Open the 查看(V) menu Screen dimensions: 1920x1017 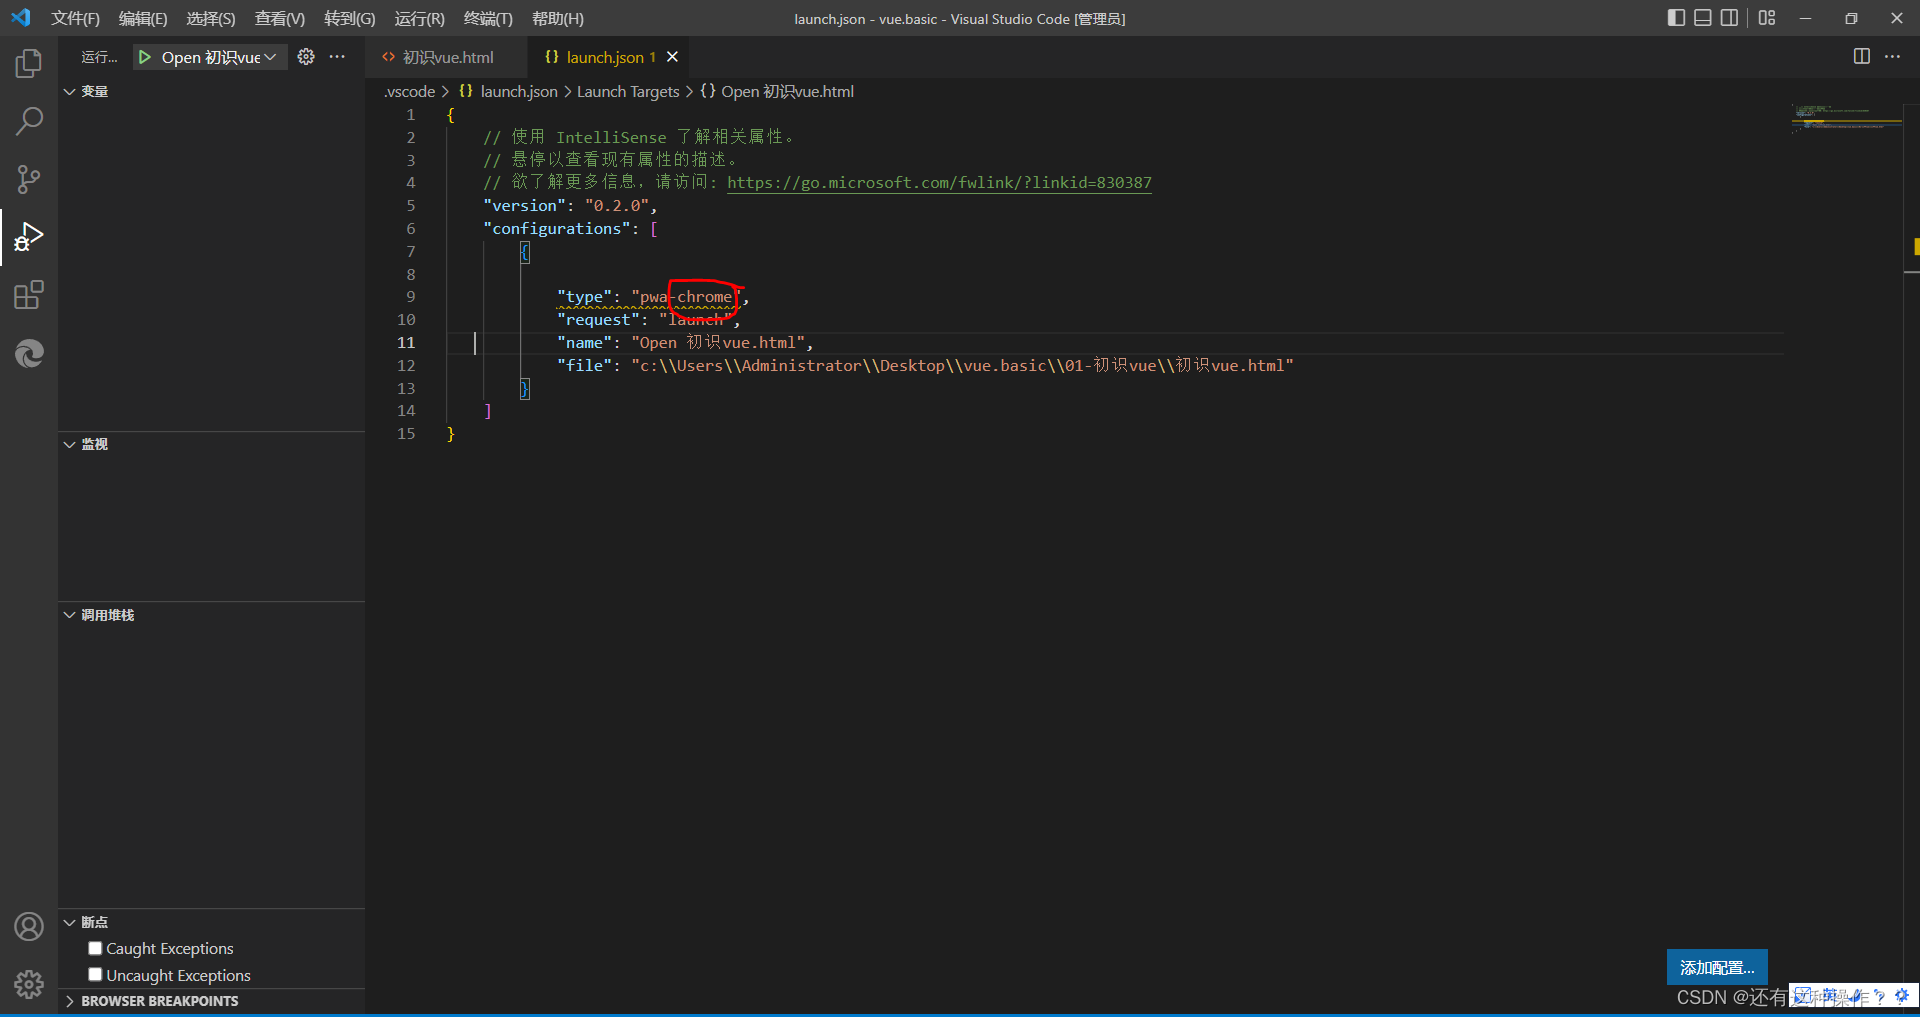point(280,19)
